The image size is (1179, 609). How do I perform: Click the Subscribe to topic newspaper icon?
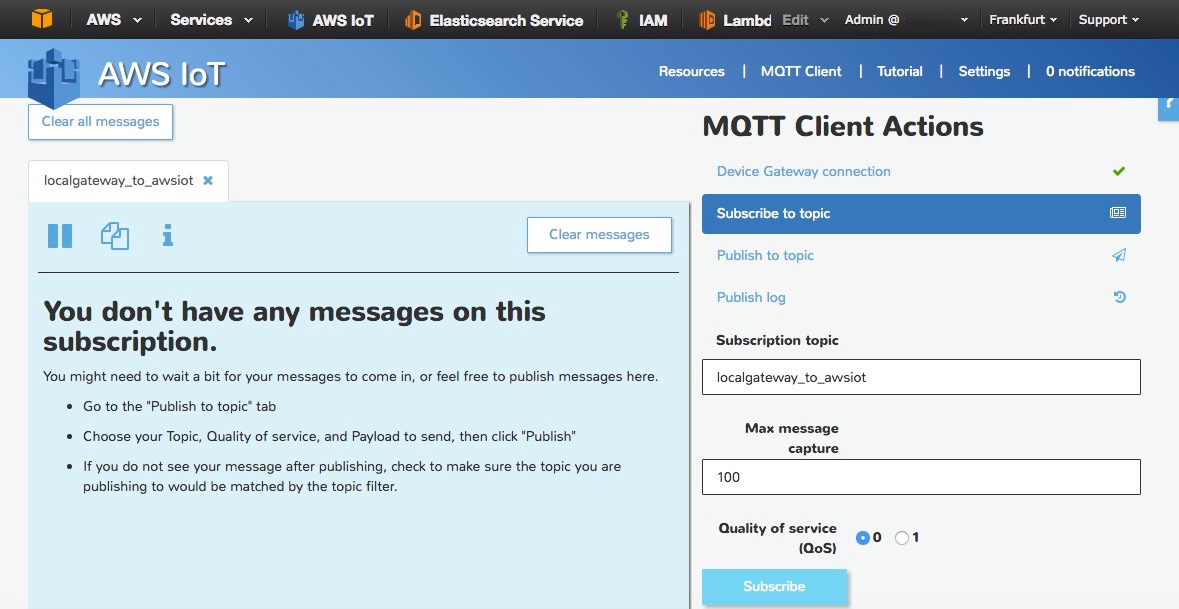tap(1118, 213)
